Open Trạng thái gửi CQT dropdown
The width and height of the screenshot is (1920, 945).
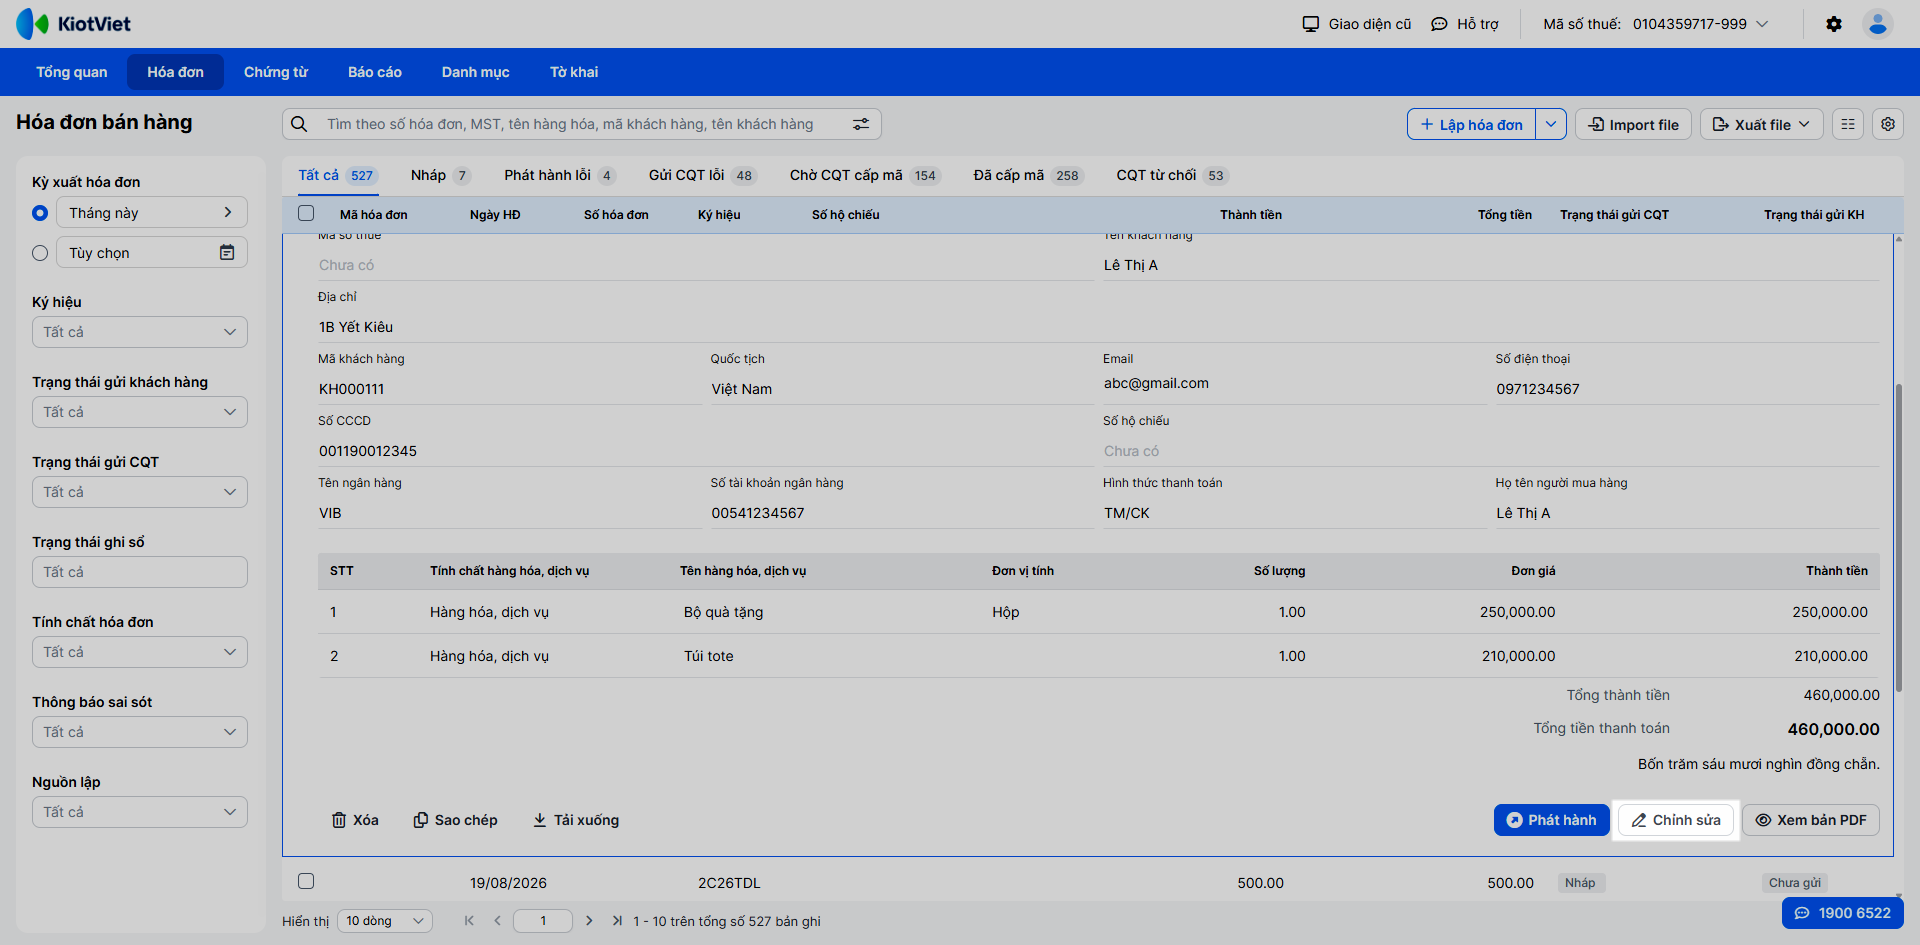pyautogui.click(x=140, y=492)
